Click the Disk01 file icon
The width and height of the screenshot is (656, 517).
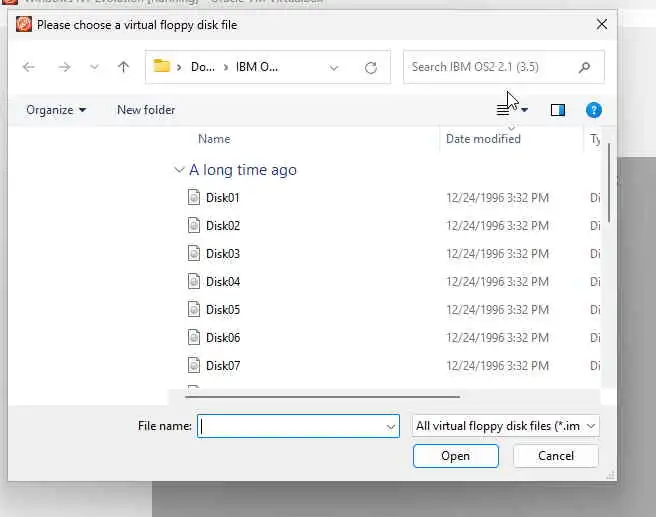tap(194, 197)
